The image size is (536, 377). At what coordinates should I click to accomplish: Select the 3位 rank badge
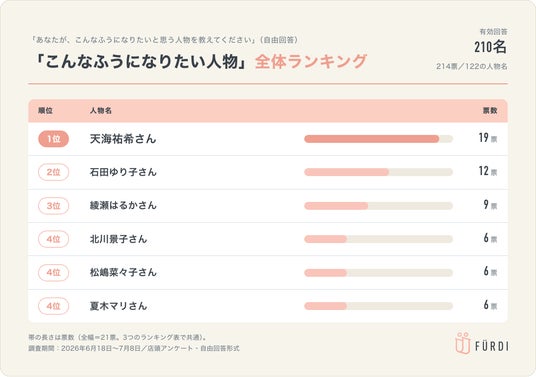click(53, 206)
